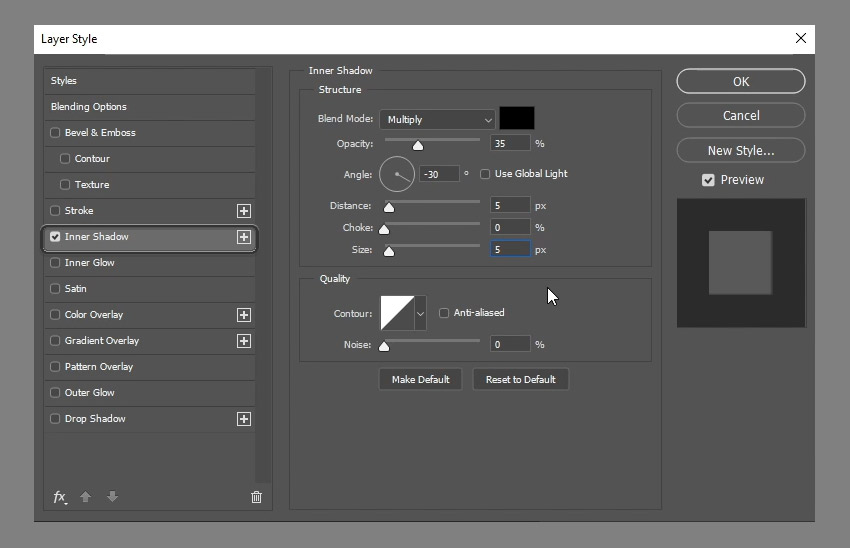Screen dimensions: 850x548
Task: Uncheck the Preview checkbox
Action: (x=708, y=180)
